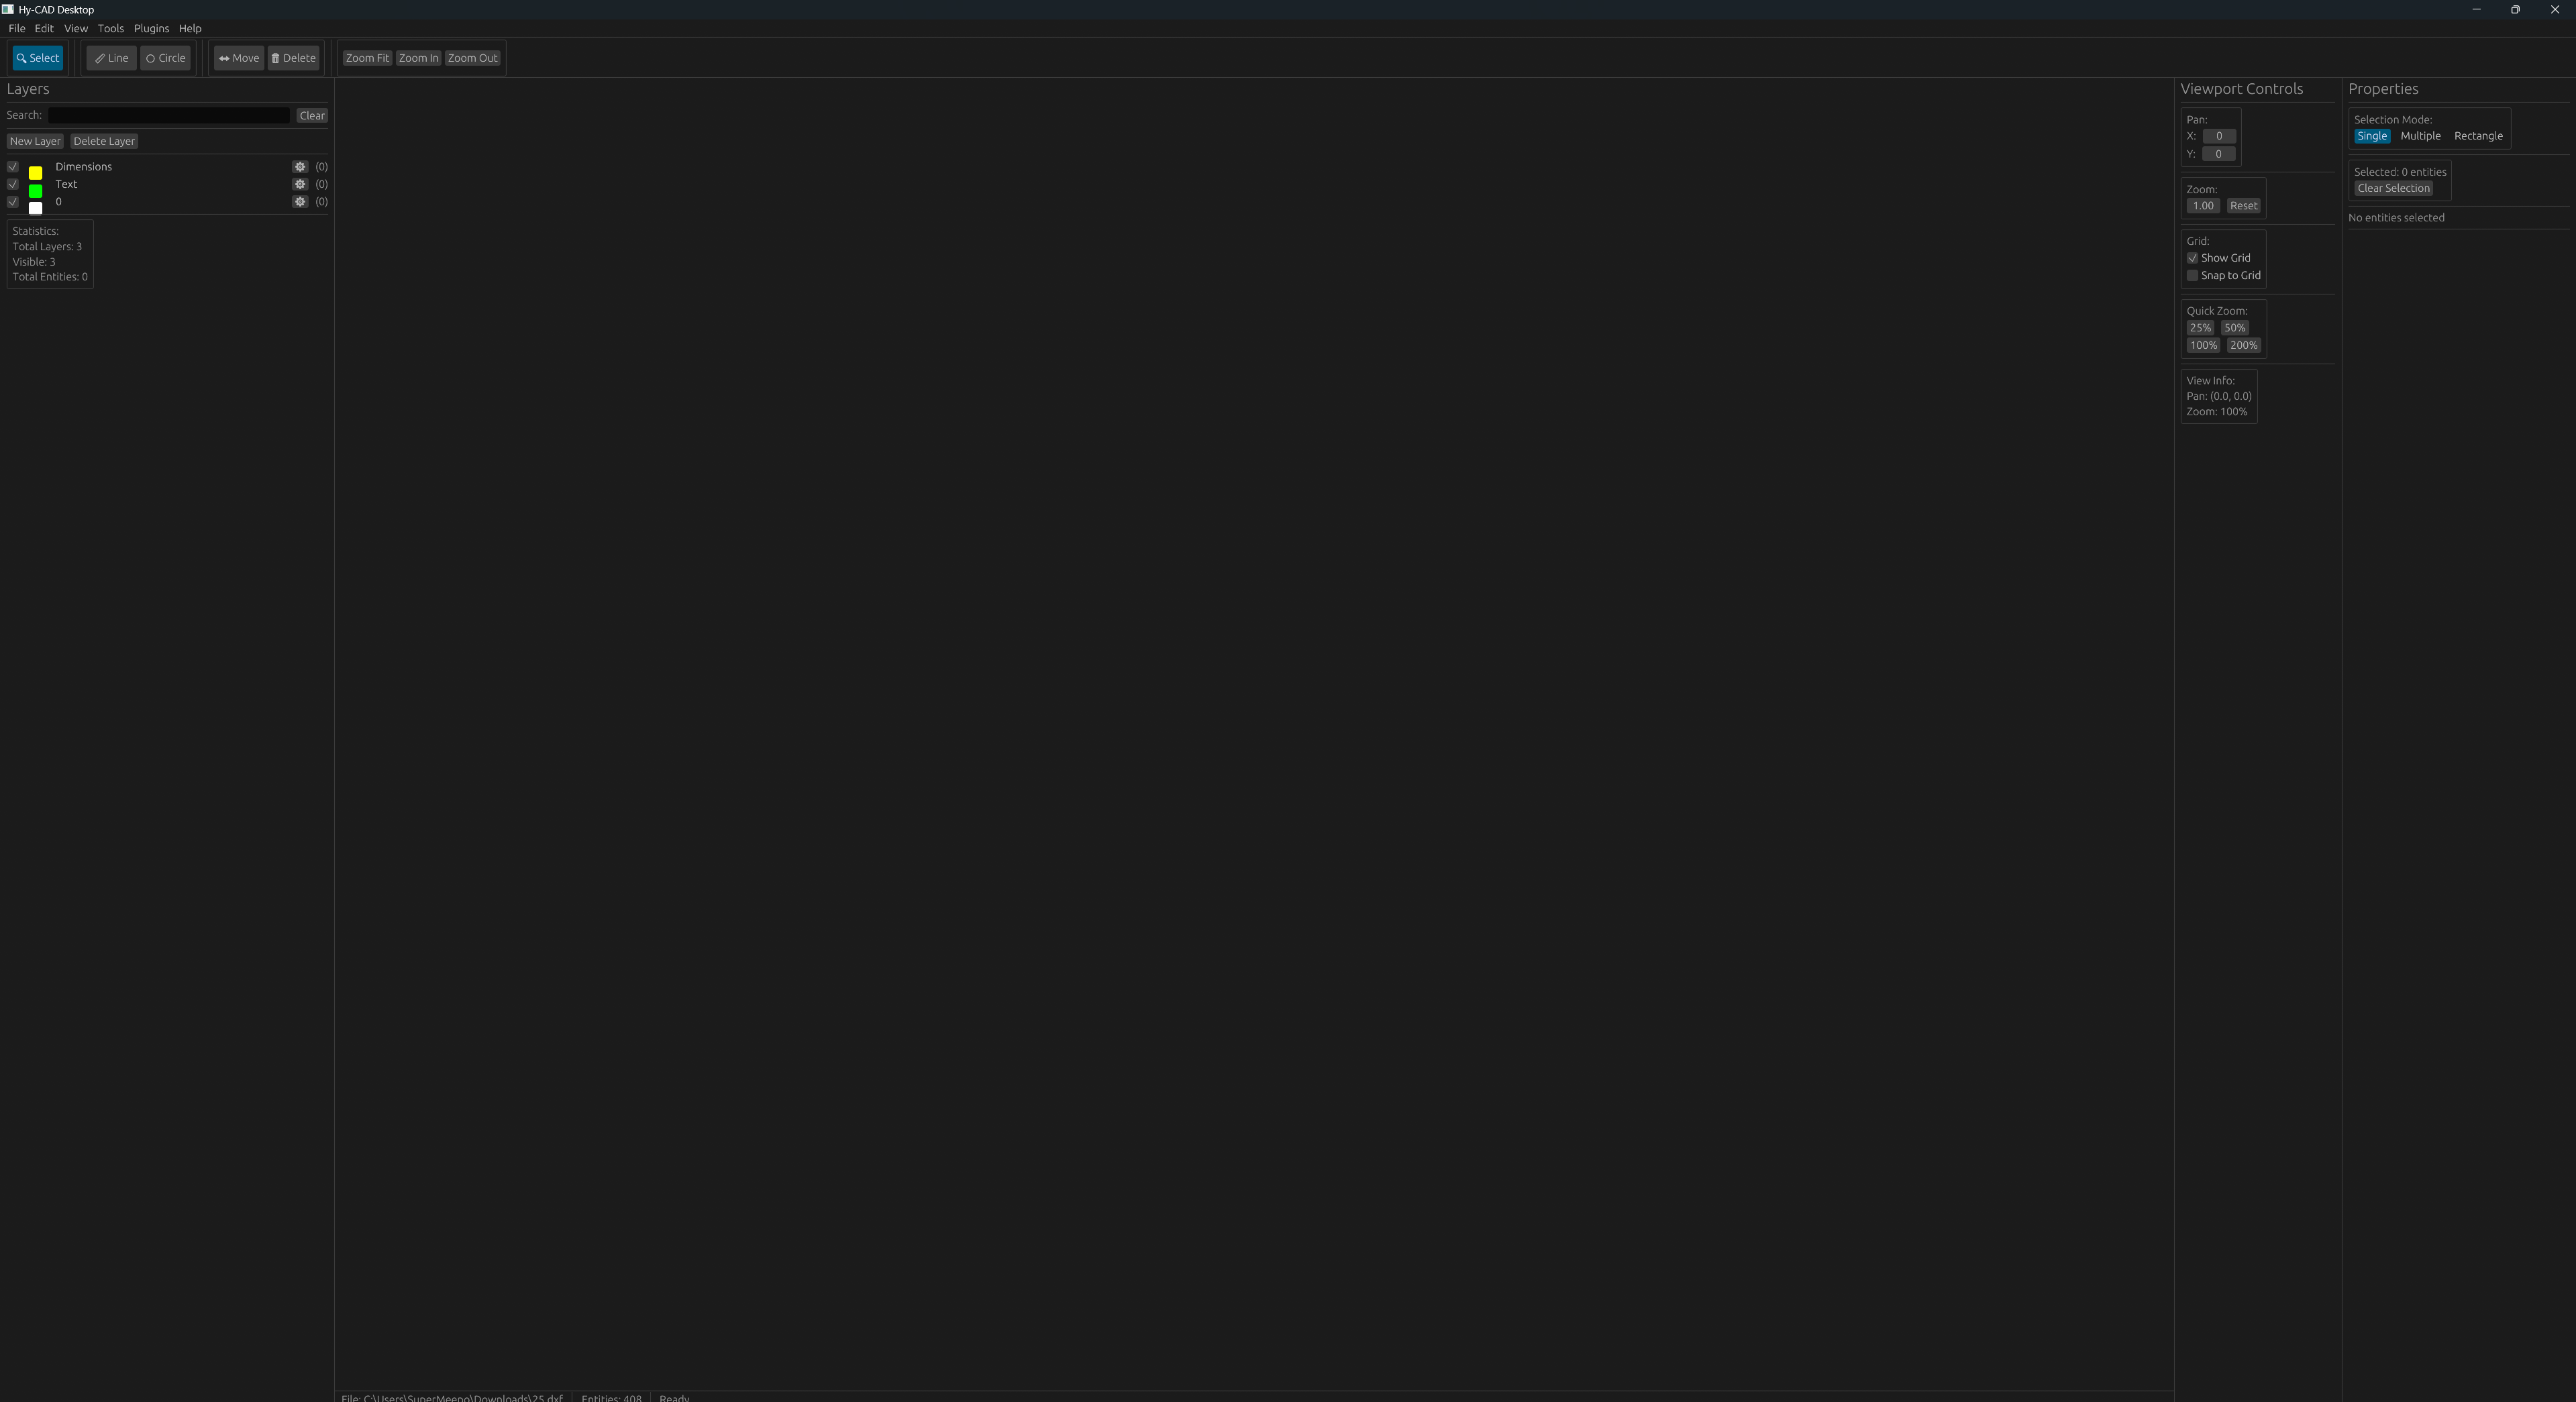Open settings gear for layer 0
Image resolution: width=2576 pixels, height=1402 pixels.
point(300,202)
